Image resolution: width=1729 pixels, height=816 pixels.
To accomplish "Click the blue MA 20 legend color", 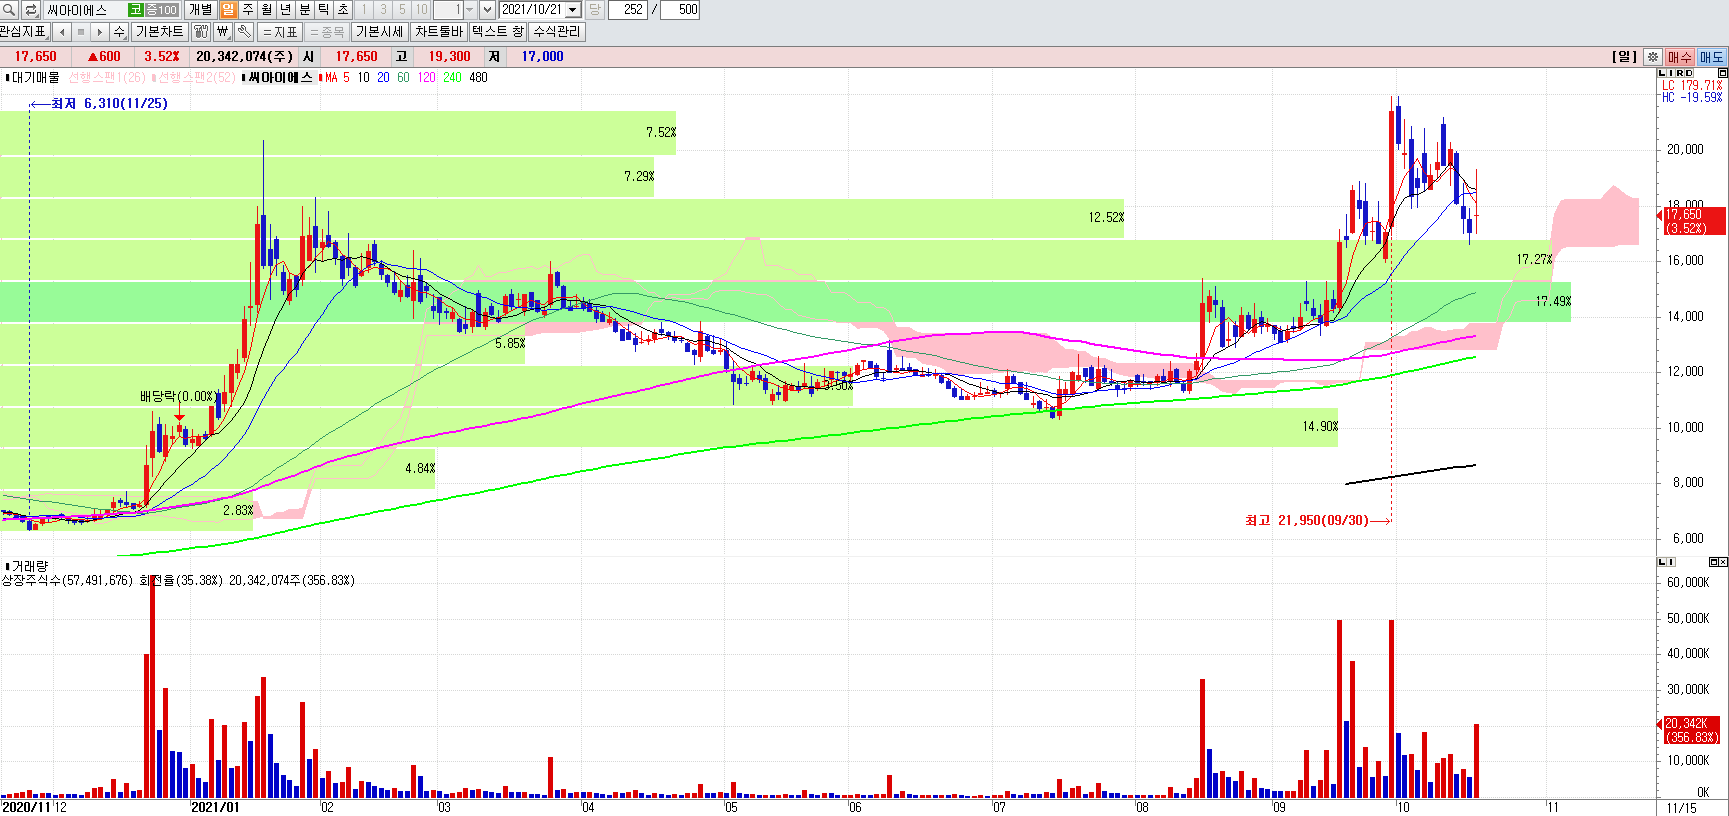I will [x=383, y=77].
